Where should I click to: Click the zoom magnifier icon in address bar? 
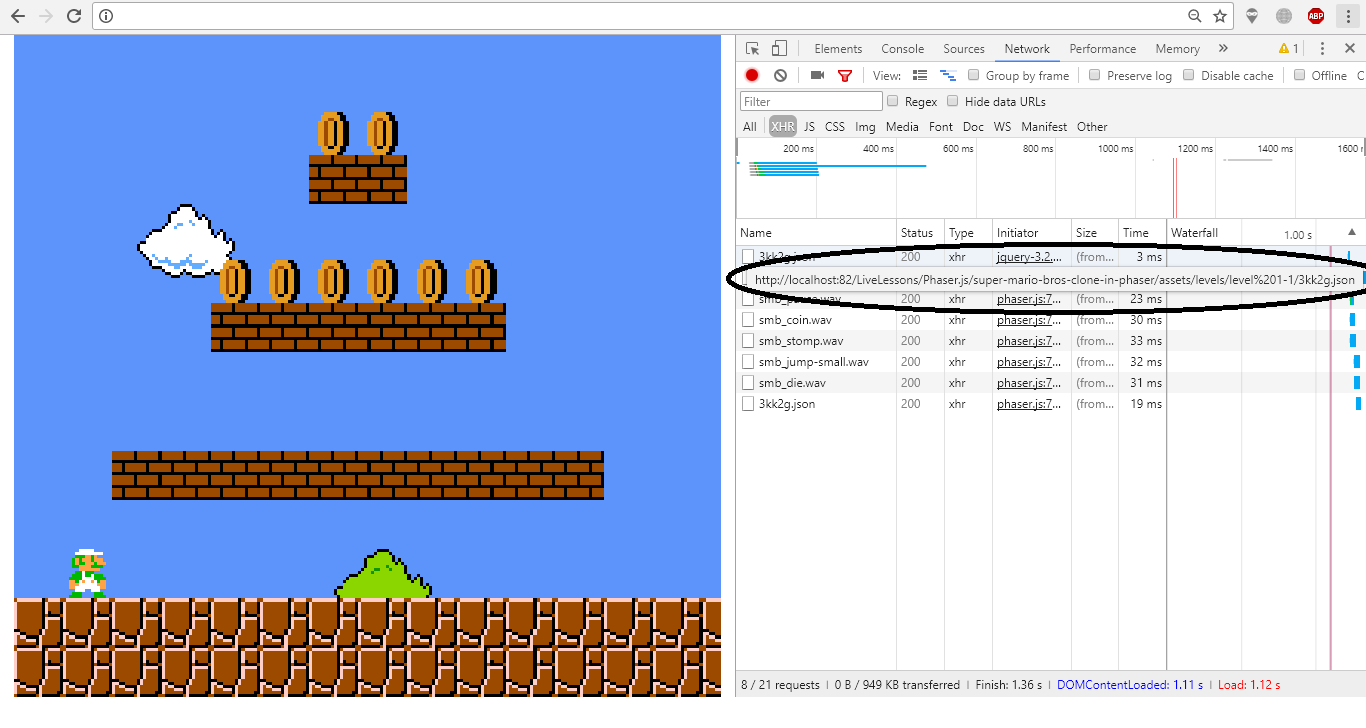pyautogui.click(x=1194, y=16)
